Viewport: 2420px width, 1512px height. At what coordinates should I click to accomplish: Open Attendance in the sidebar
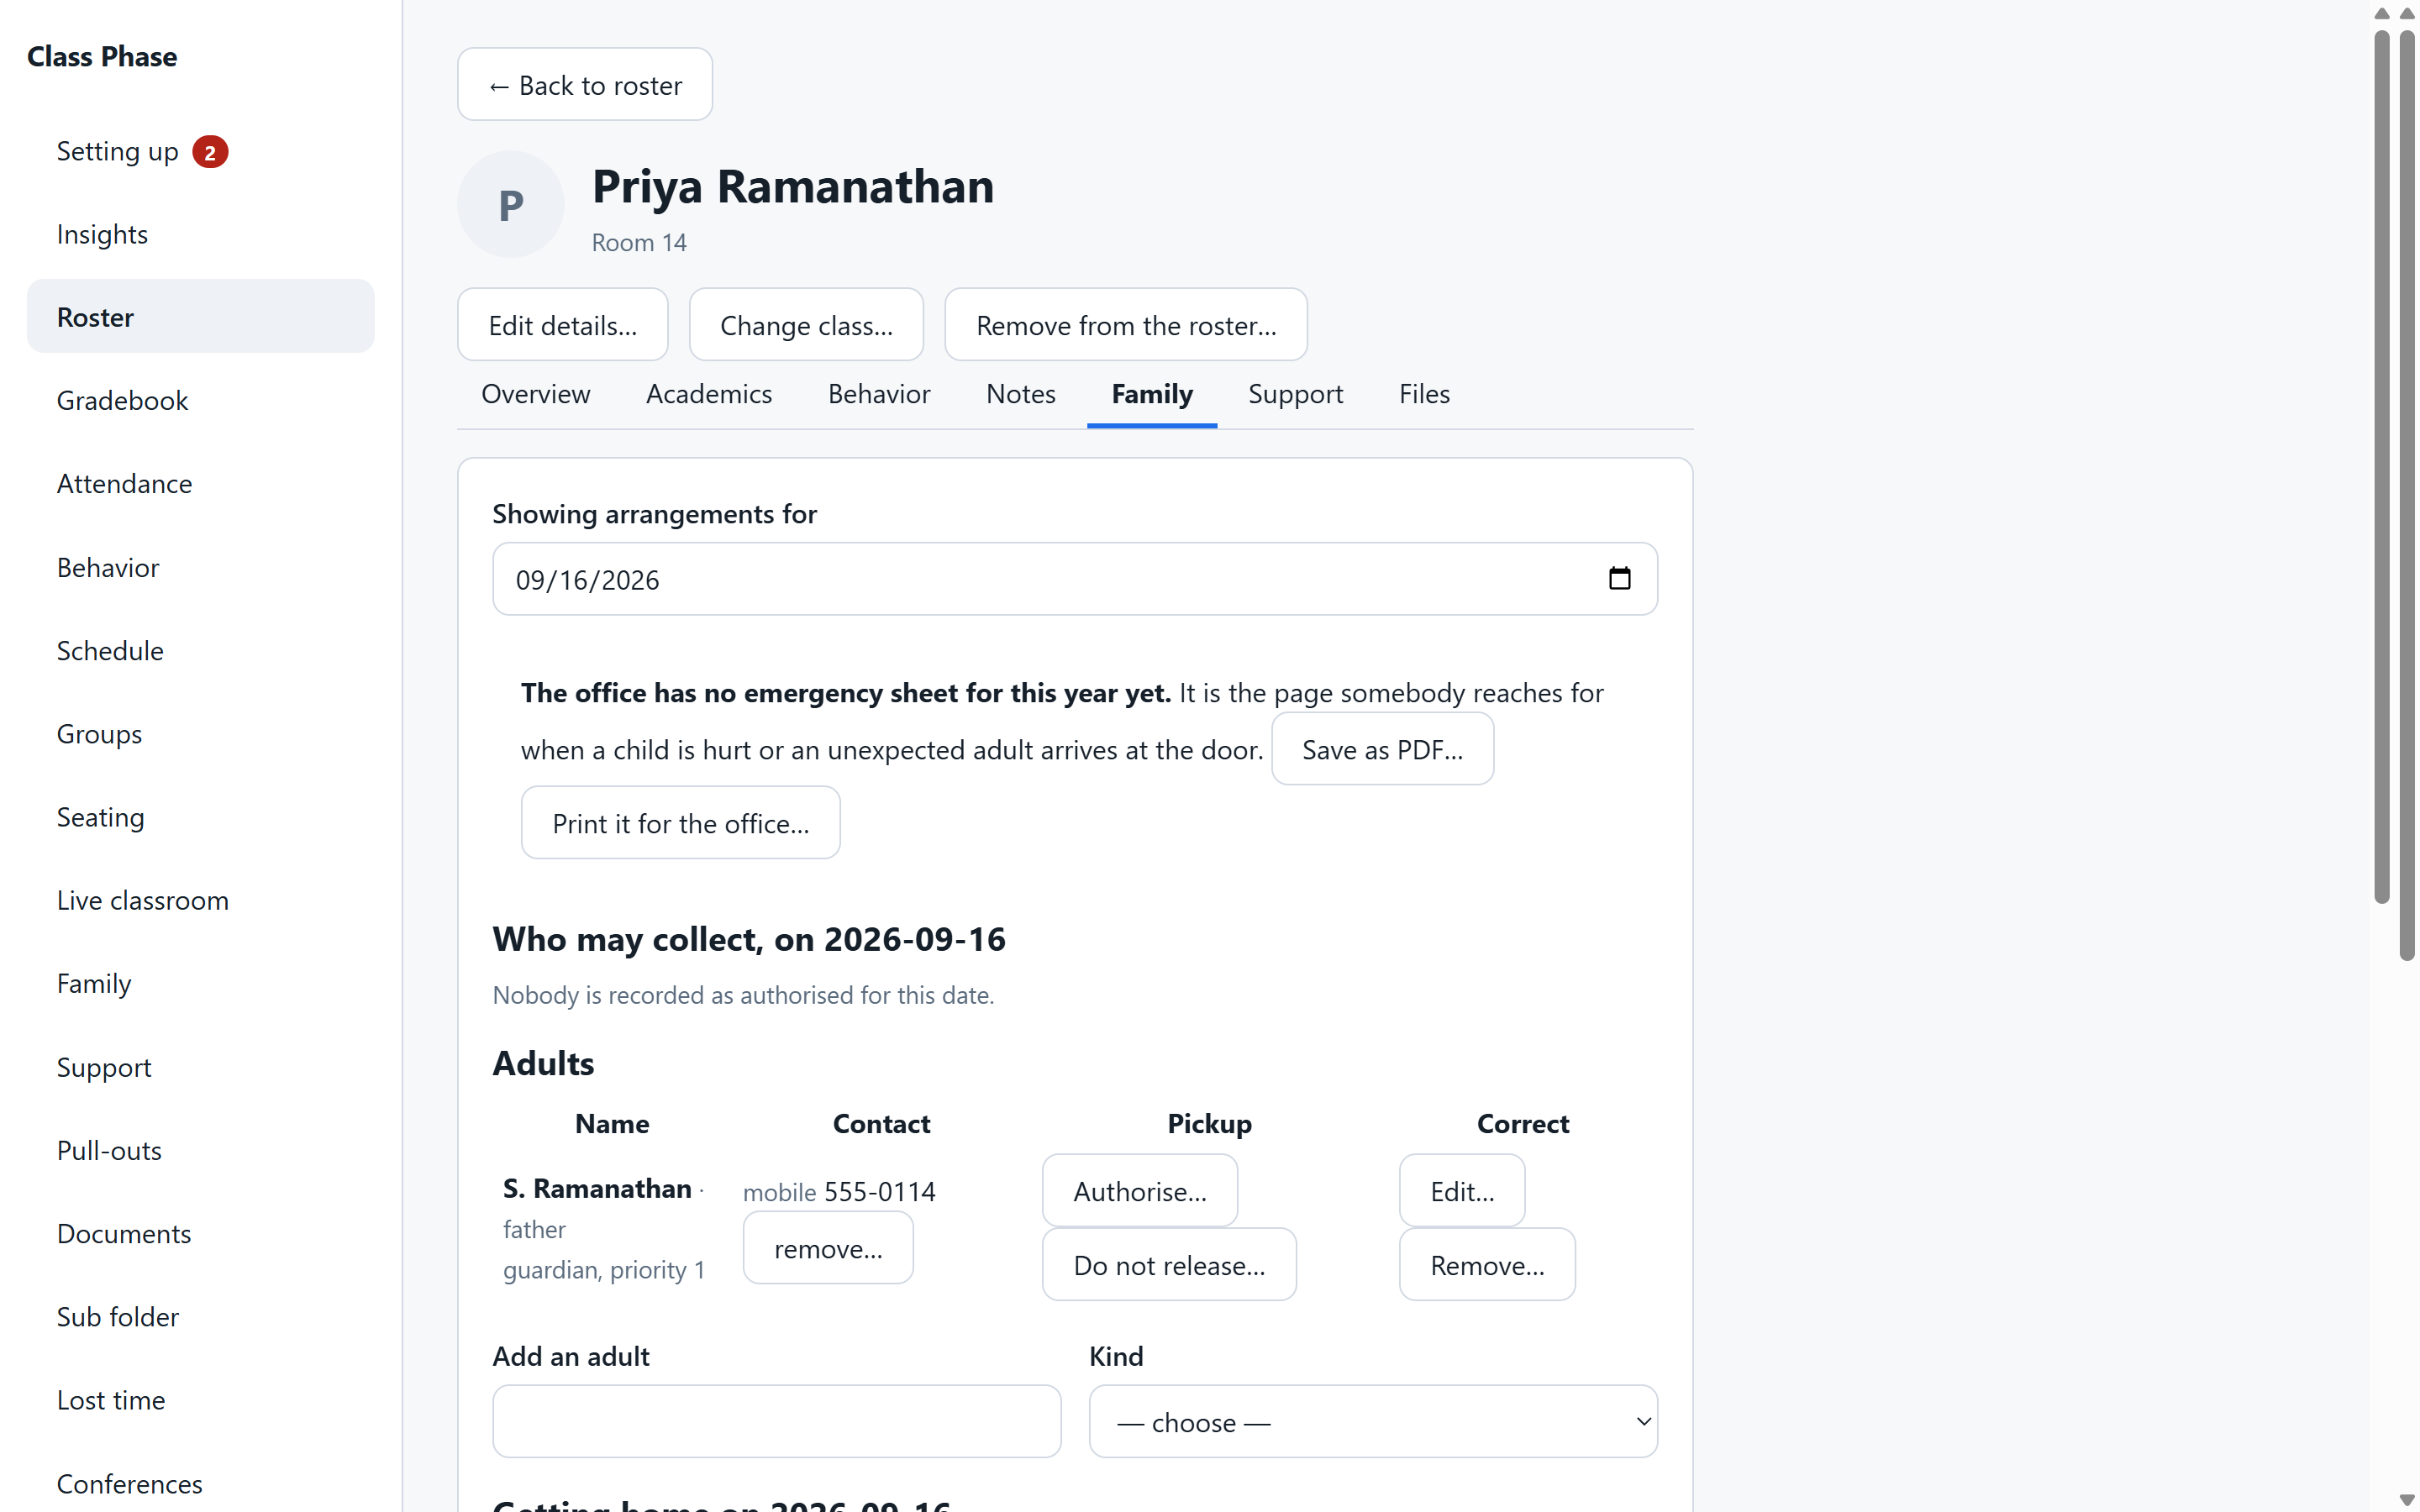pyautogui.click(x=200, y=484)
